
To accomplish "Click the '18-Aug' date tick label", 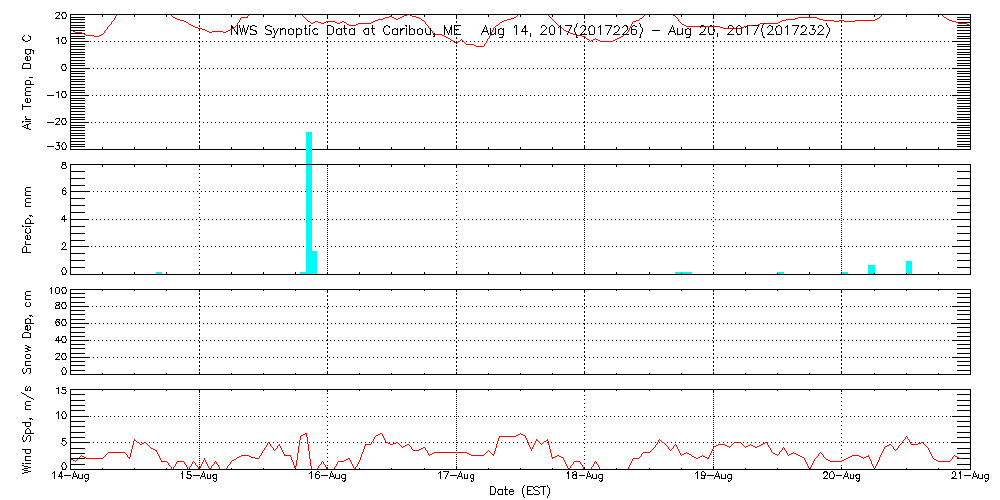I will click(x=584, y=477).
